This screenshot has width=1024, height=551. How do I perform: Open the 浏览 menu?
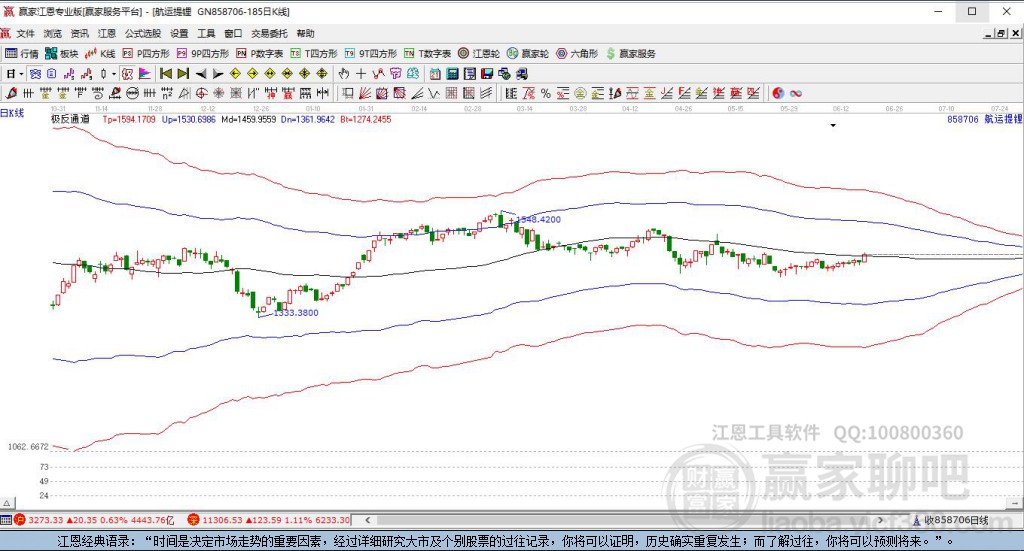click(x=53, y=33)
